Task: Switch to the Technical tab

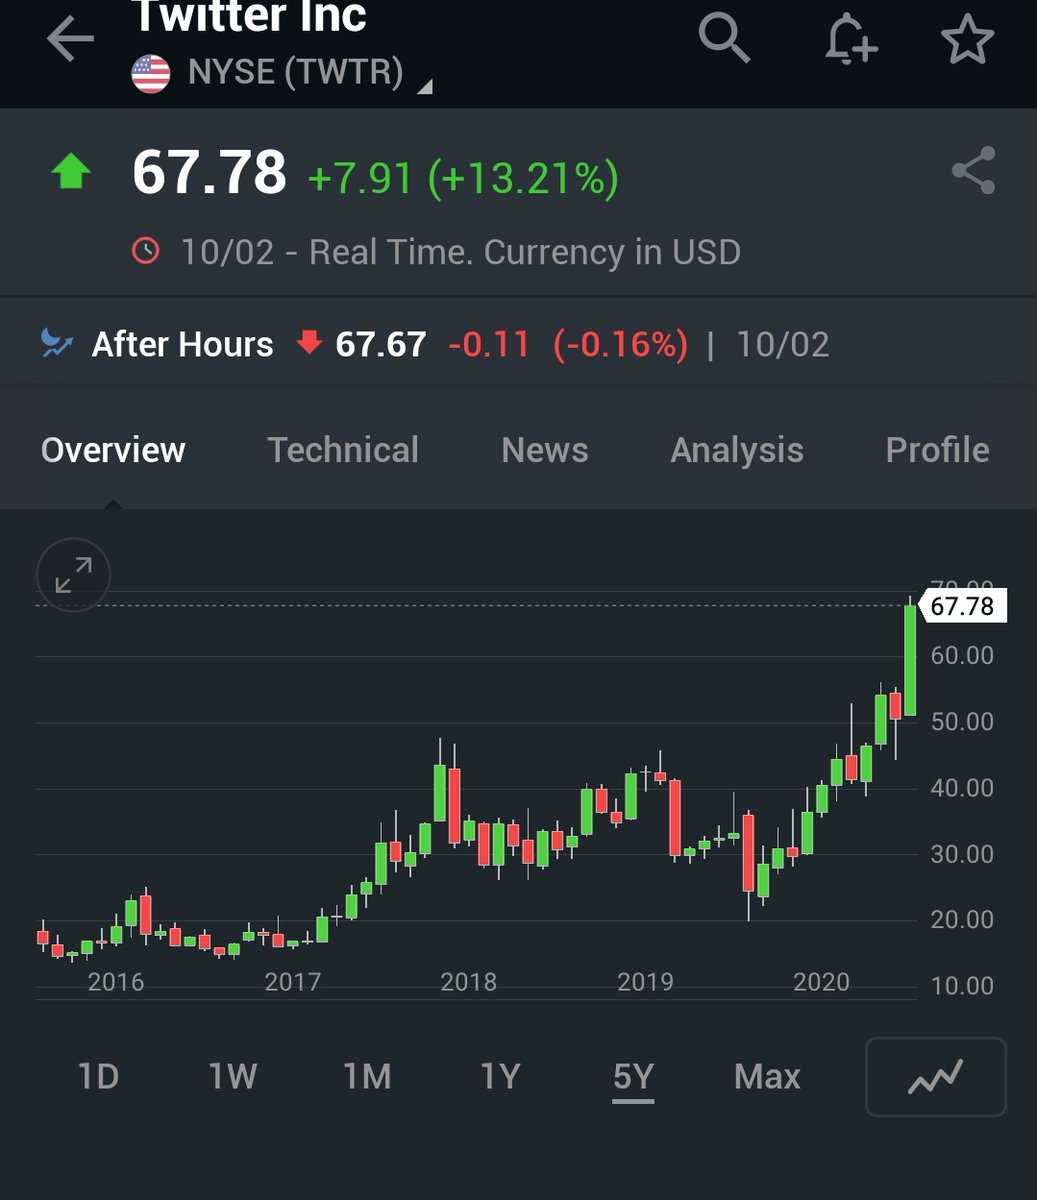Action: (343, 450)
